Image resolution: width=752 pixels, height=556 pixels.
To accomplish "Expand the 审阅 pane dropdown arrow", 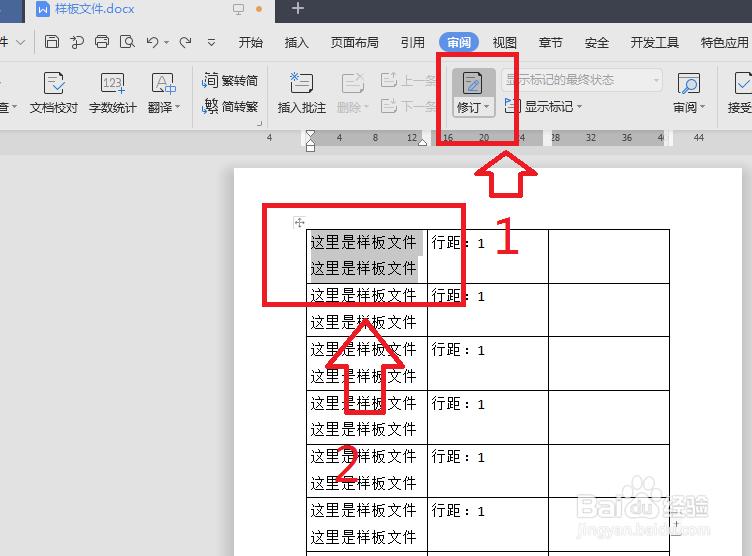I will click(x=703, y=107).
